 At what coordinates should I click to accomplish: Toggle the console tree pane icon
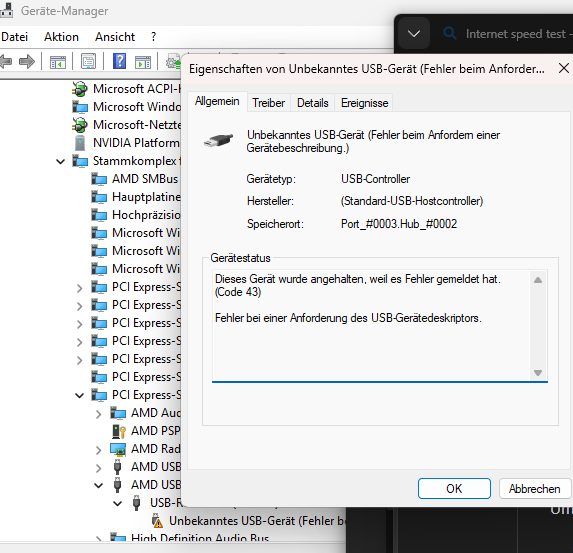pyautogui.click(x=58, y=62)
